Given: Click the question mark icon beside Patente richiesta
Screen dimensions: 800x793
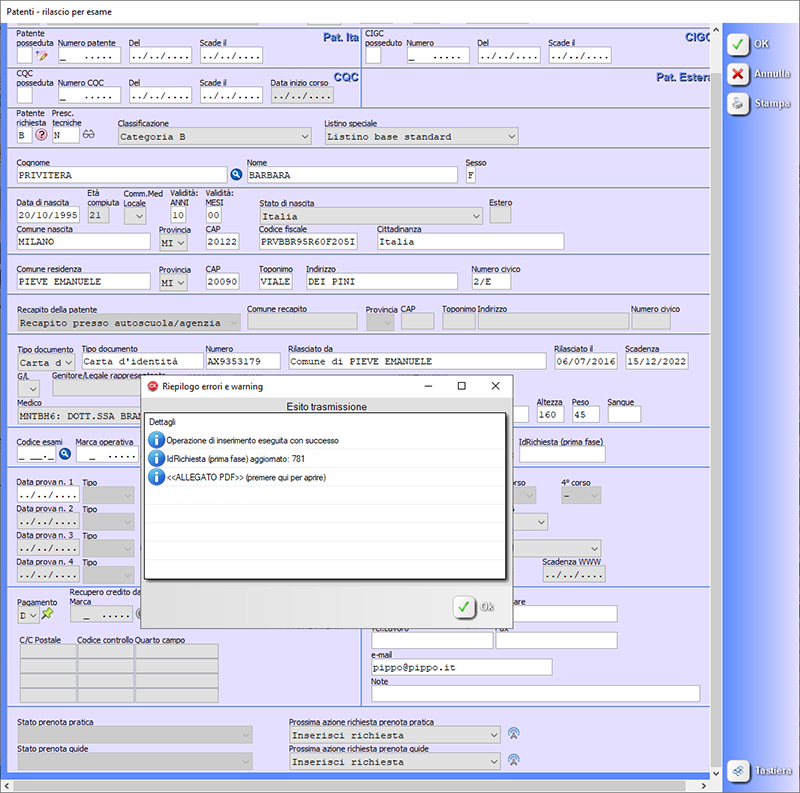Looking at the screenshot, I should (x=42, y=135).
